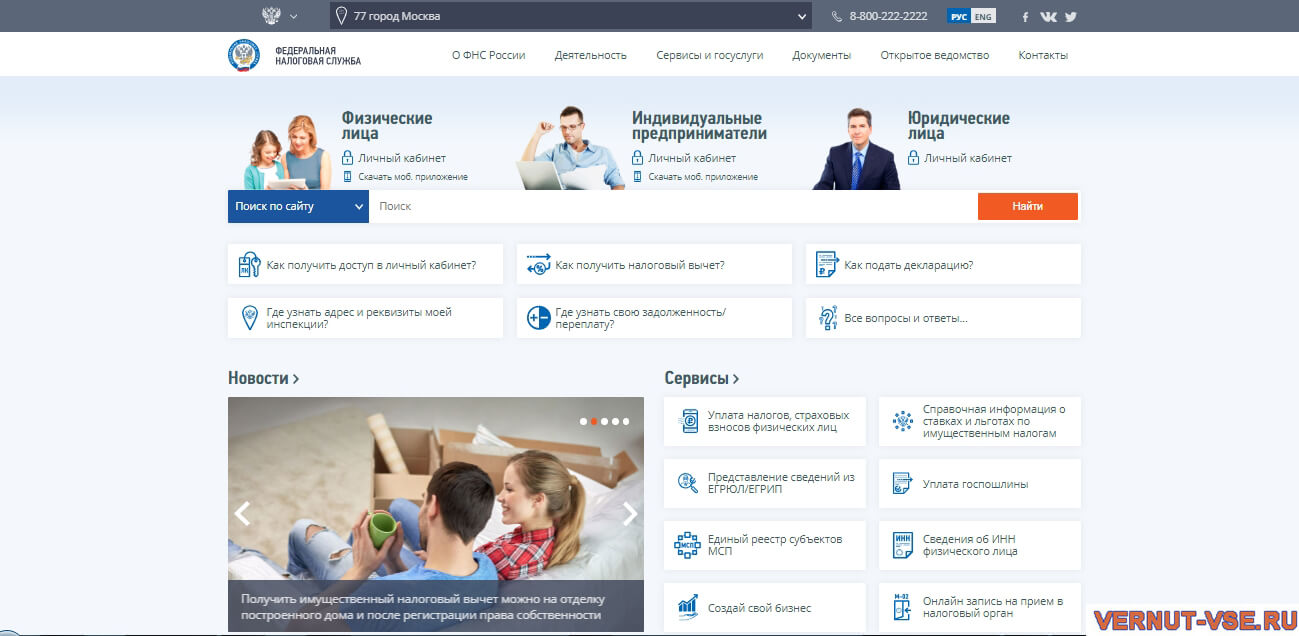Click the key icon for личный кабинет access
1299x636 pixels.
[249, 265]
